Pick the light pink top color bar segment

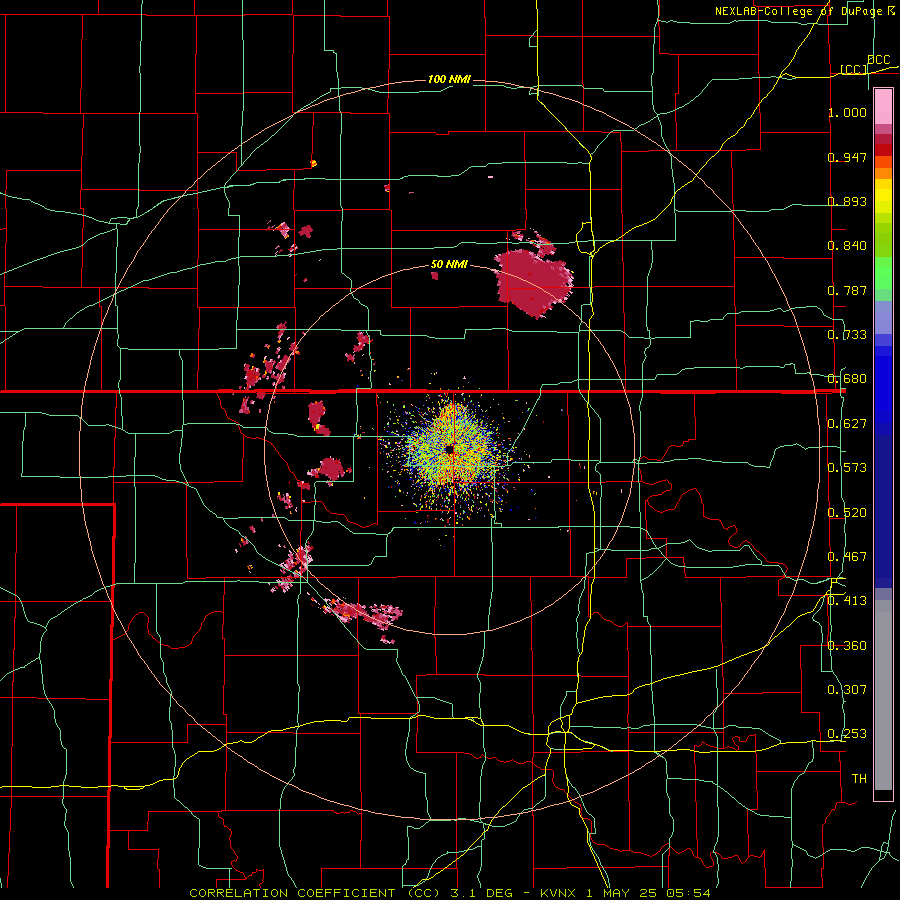883,107
